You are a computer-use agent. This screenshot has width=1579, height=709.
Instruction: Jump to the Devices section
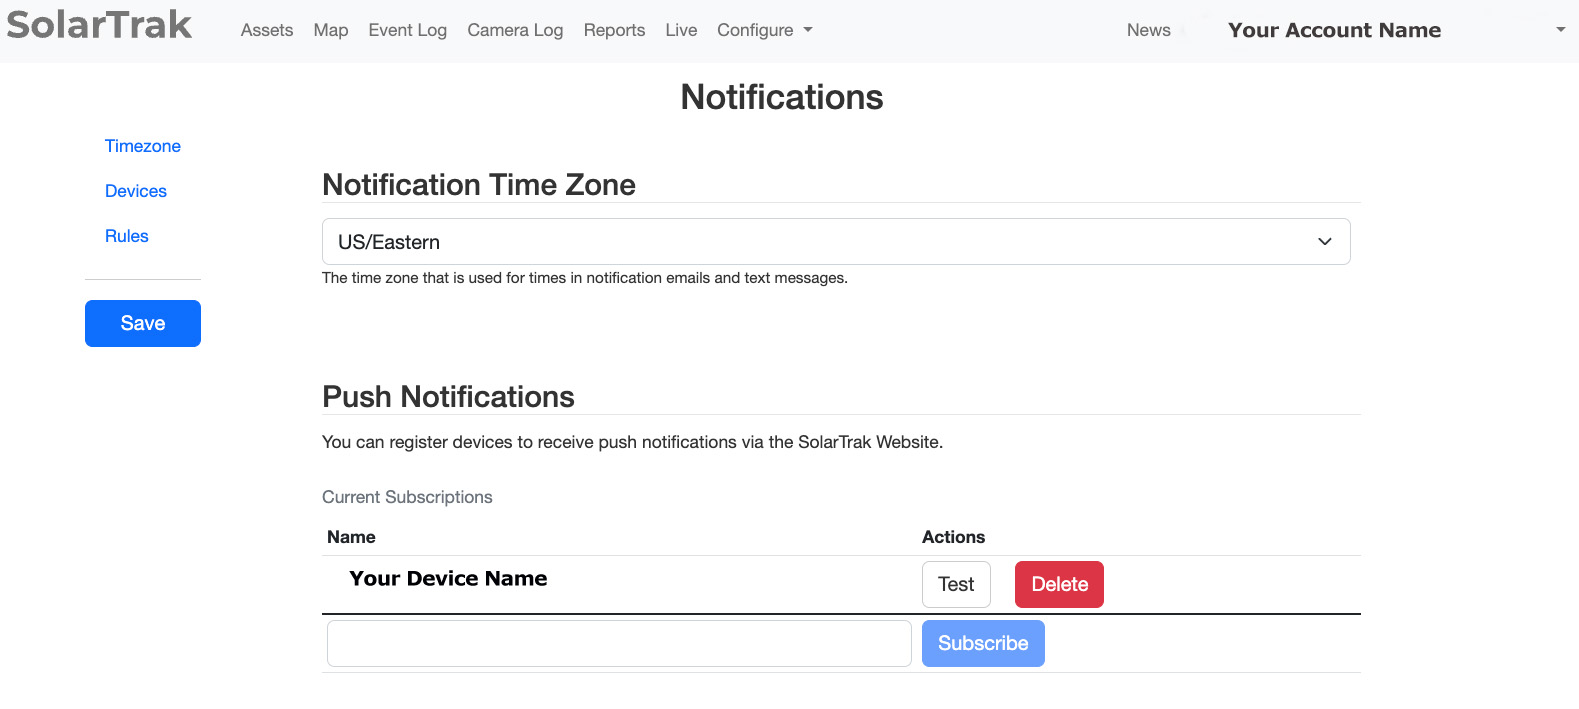tap(136, 191)
